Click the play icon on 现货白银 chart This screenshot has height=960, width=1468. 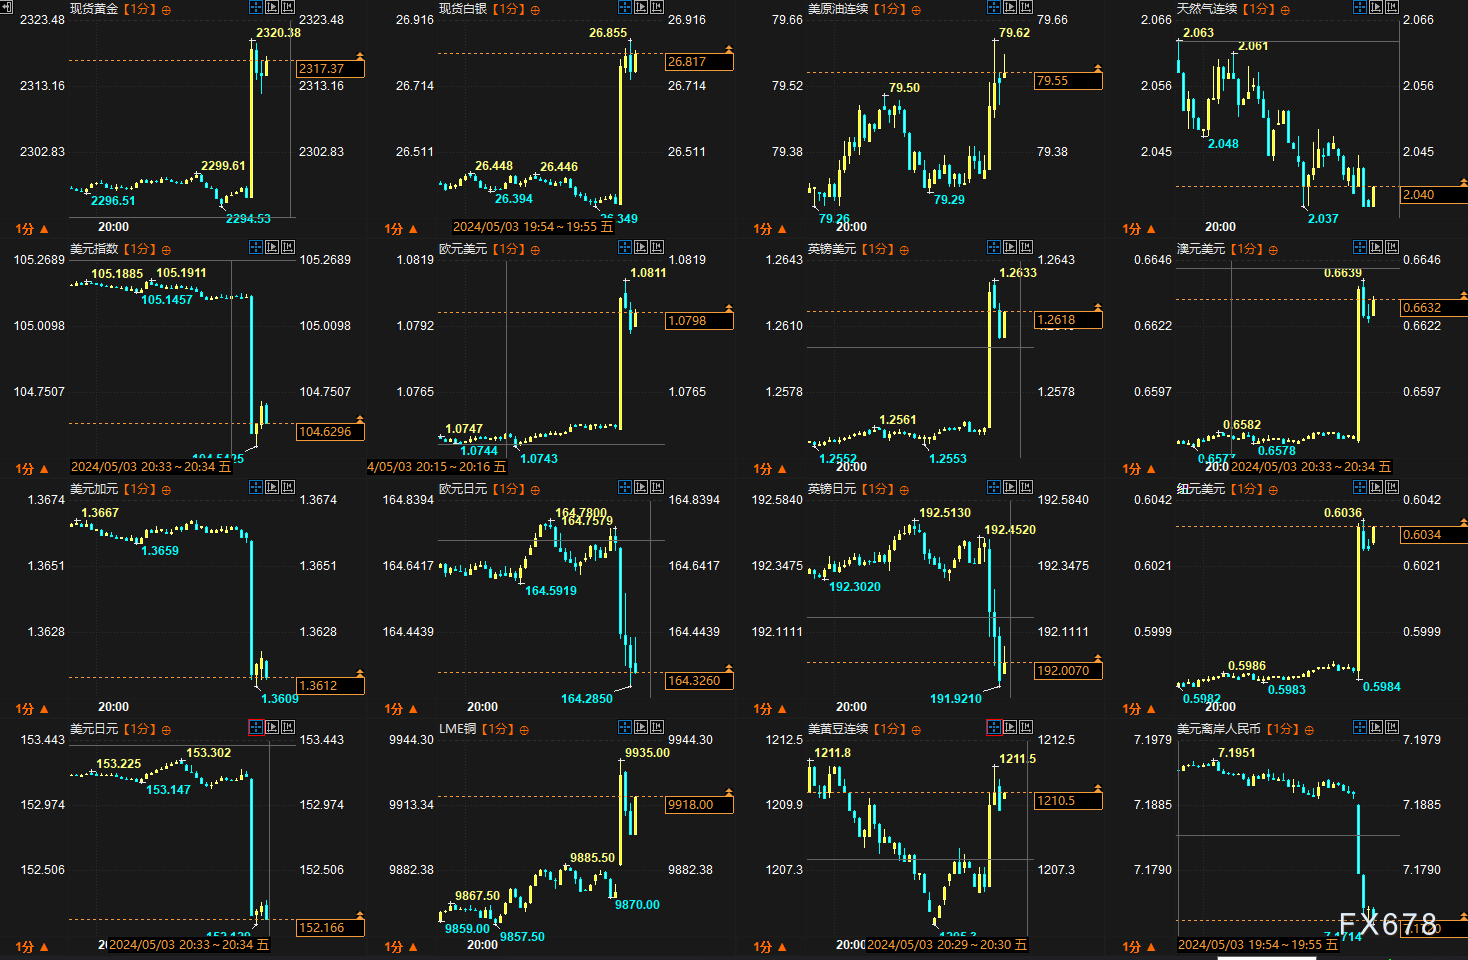click(641, 7)
